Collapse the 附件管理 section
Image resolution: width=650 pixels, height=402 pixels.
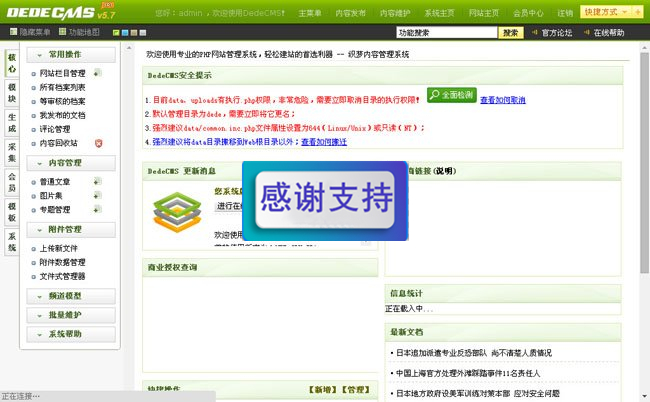point(71,230)
